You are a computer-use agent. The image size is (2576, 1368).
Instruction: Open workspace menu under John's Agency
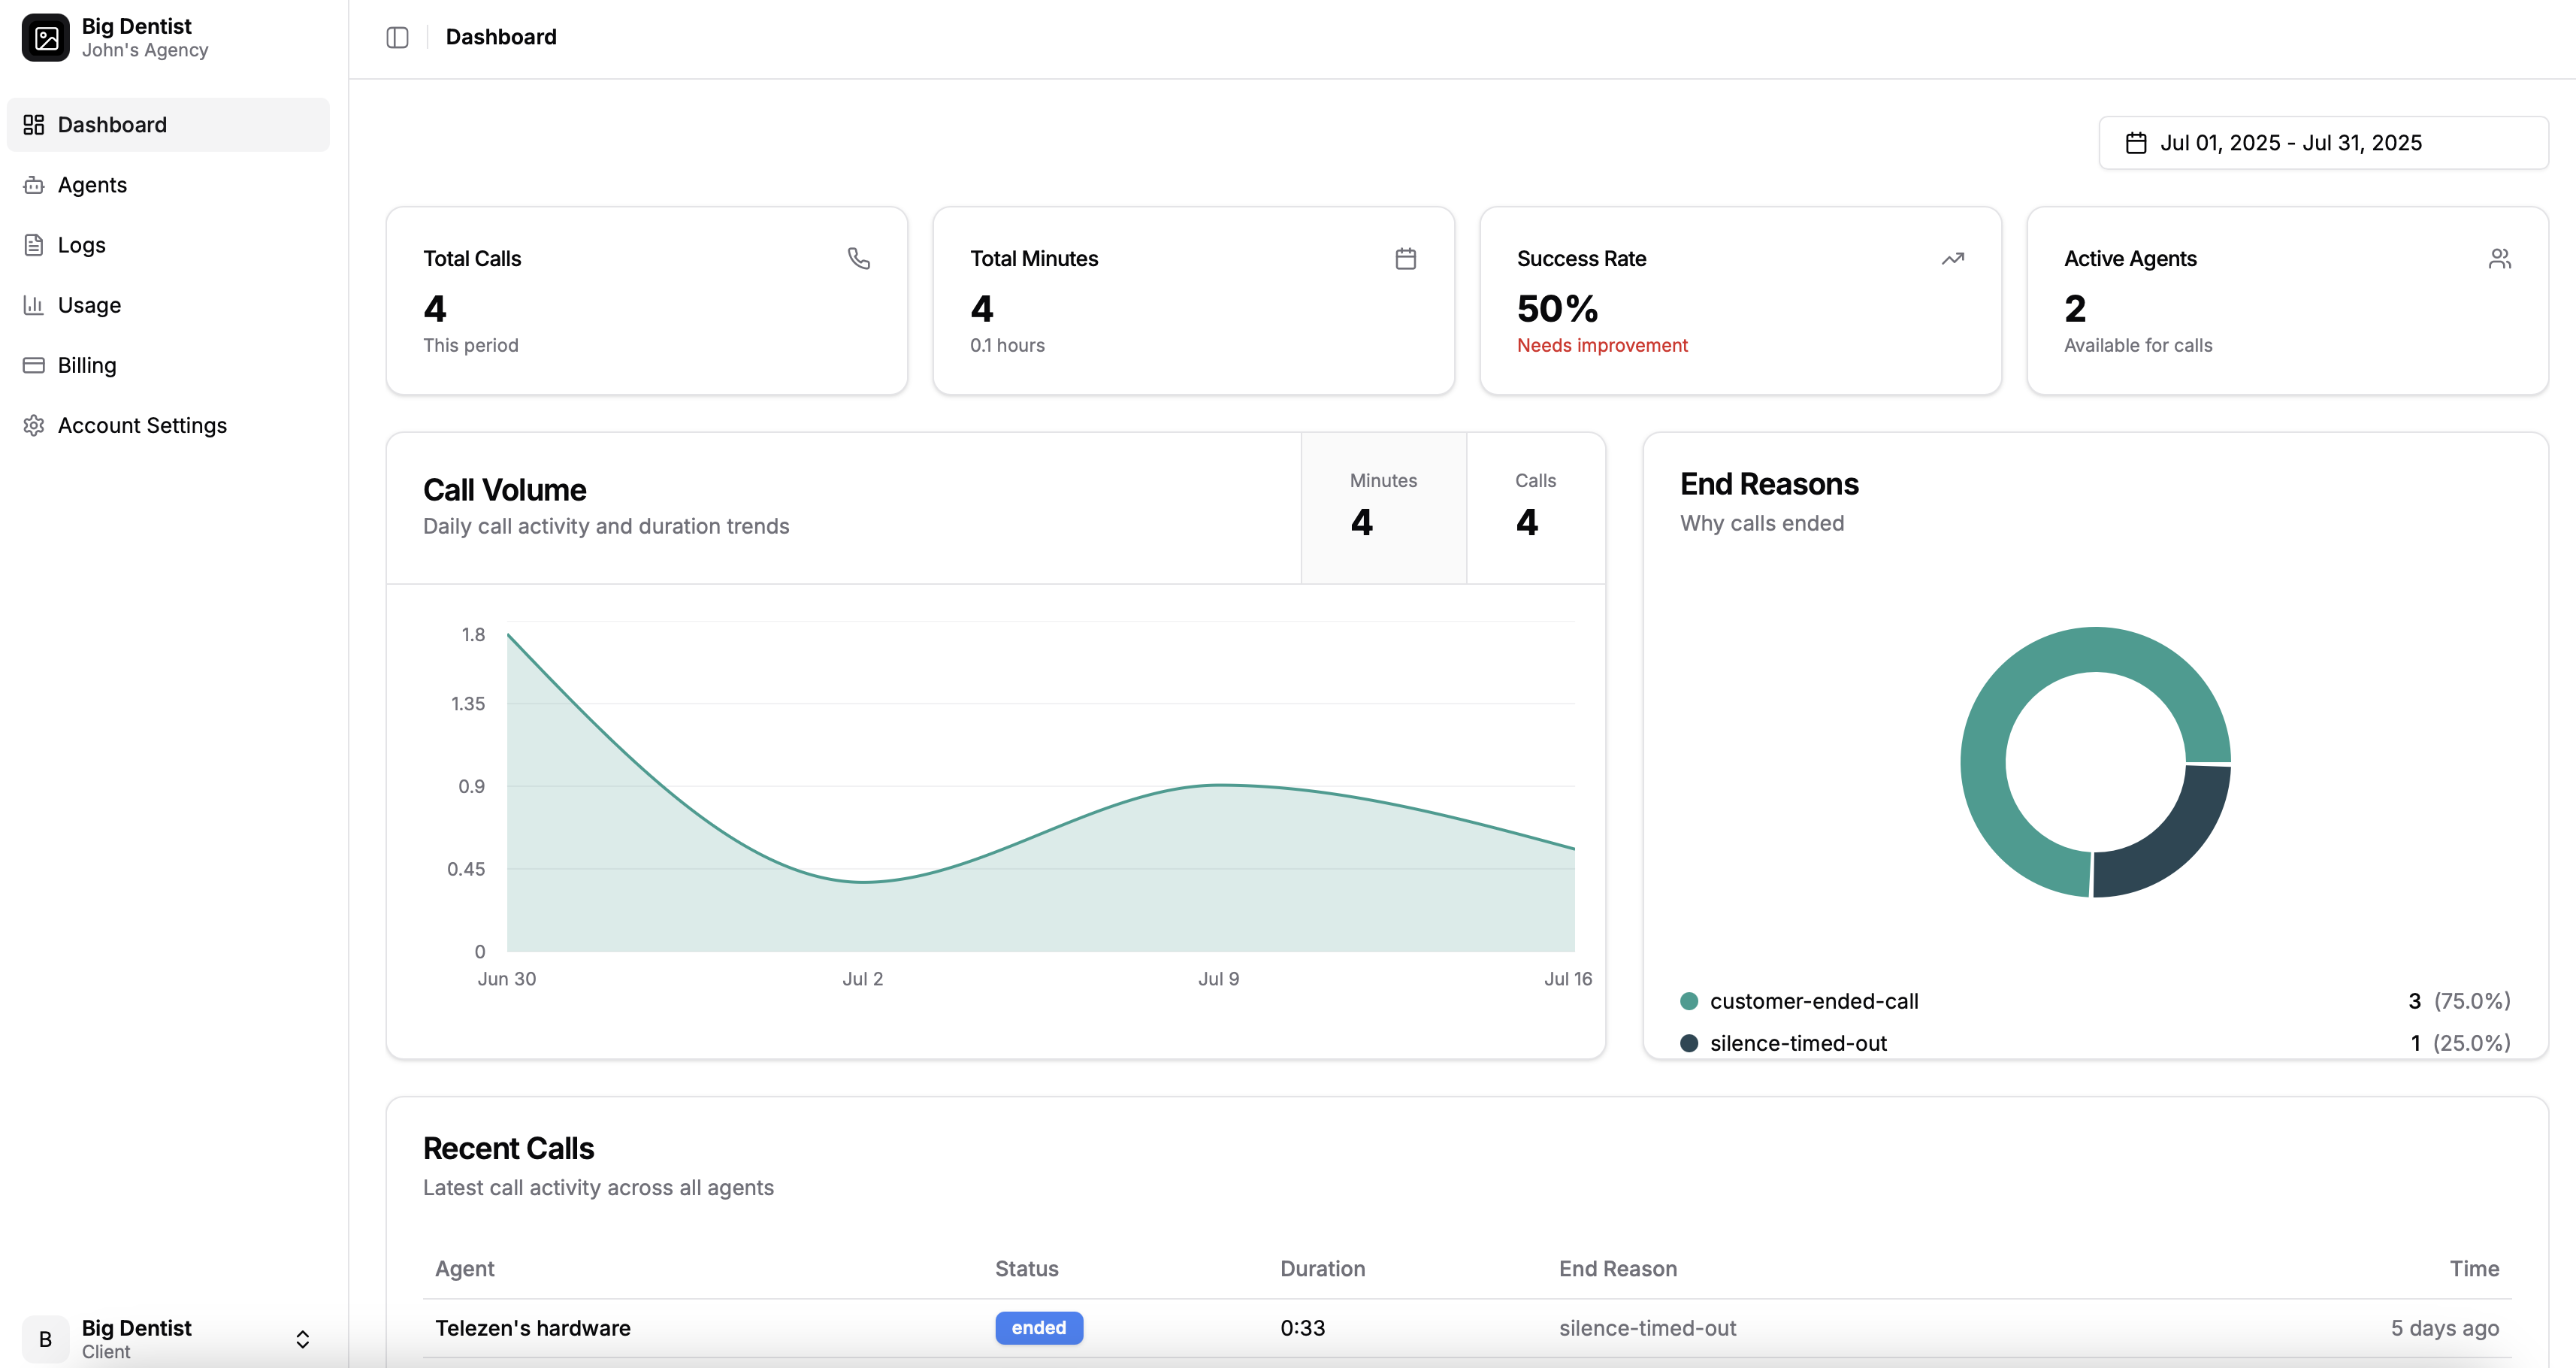pos(145,38)
